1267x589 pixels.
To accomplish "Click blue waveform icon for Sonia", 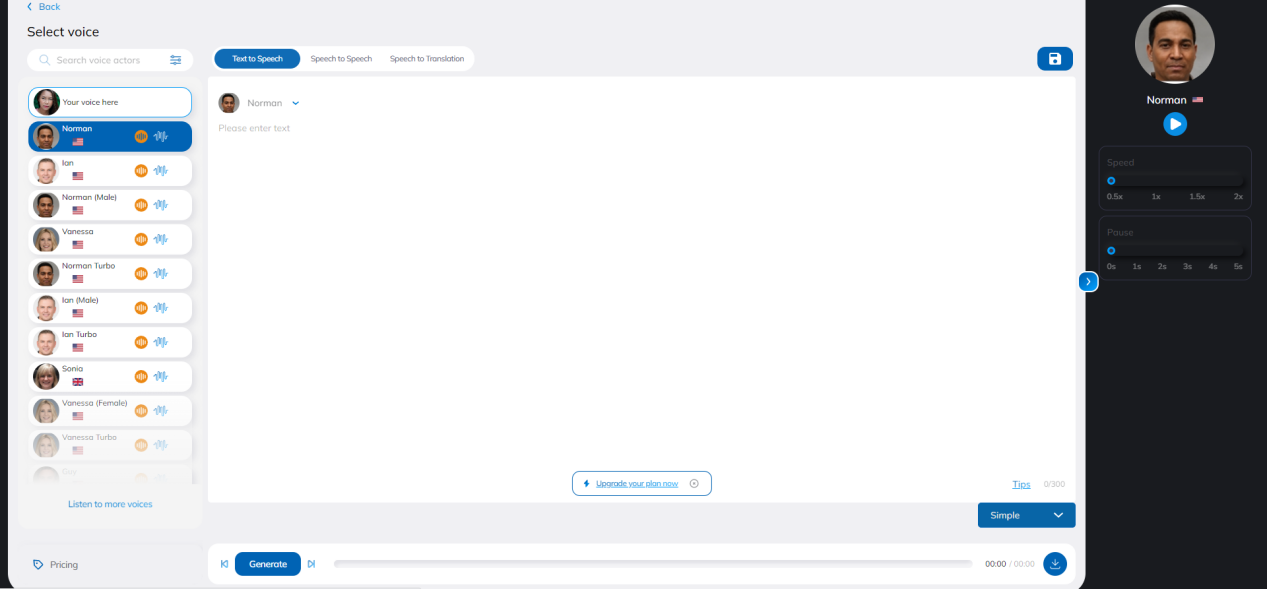I will click(x=161, y=376).
